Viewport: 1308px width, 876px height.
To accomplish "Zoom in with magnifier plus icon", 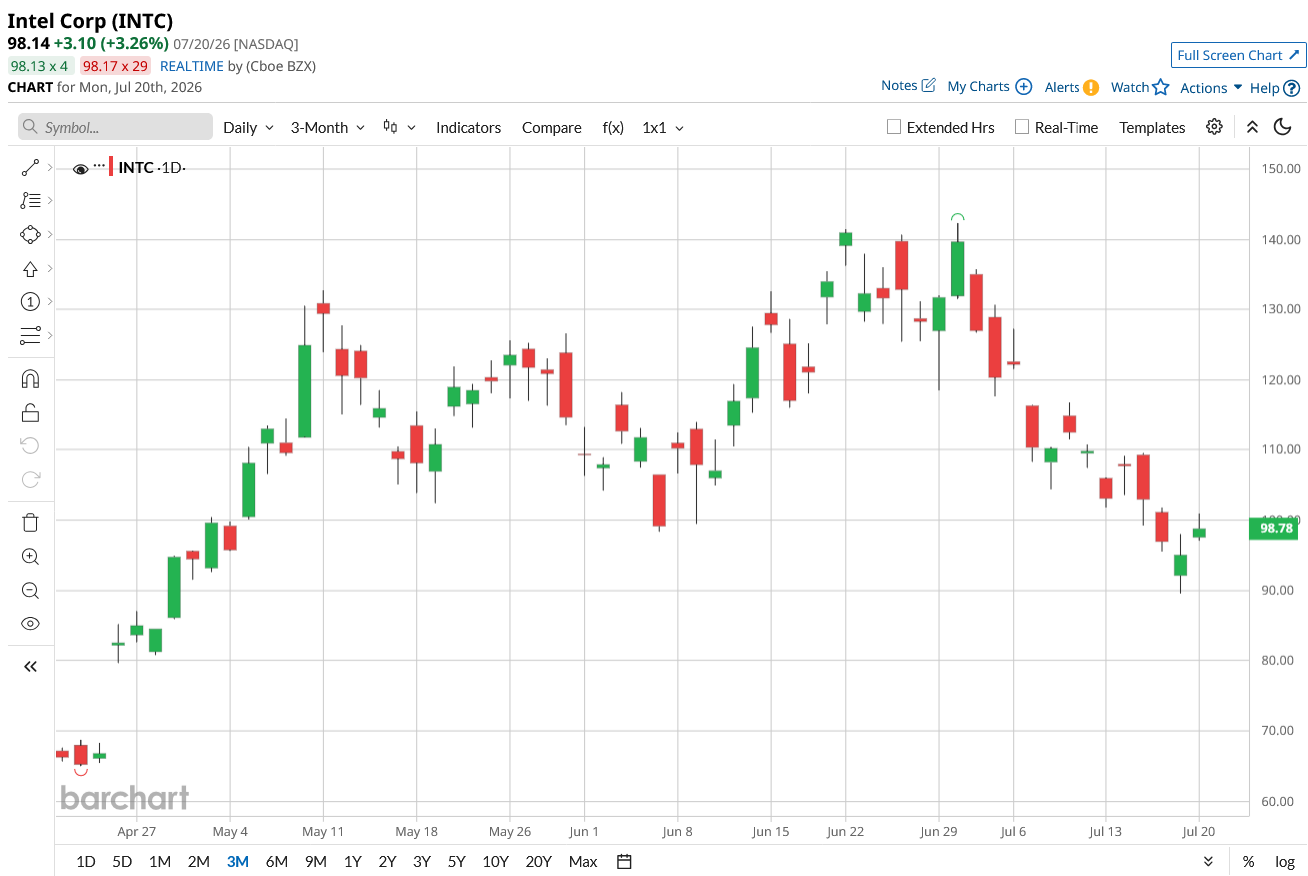I will (30, 557).
